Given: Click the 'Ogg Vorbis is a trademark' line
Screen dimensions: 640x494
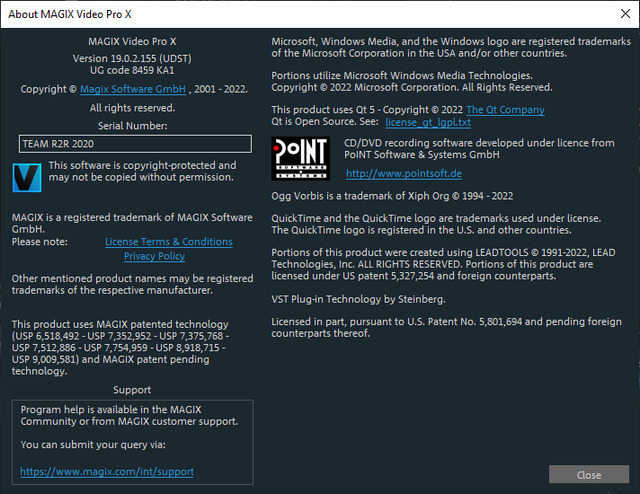Looking at the screenshot, I should click(392, 196).
